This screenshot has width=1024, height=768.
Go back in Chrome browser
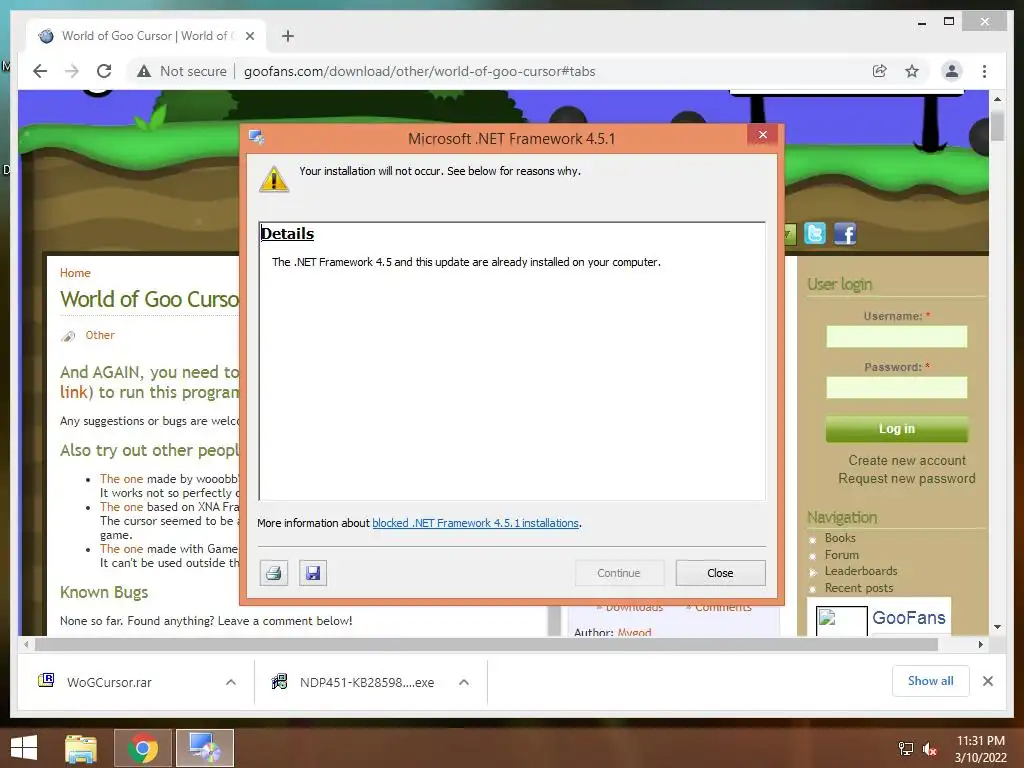40,71
